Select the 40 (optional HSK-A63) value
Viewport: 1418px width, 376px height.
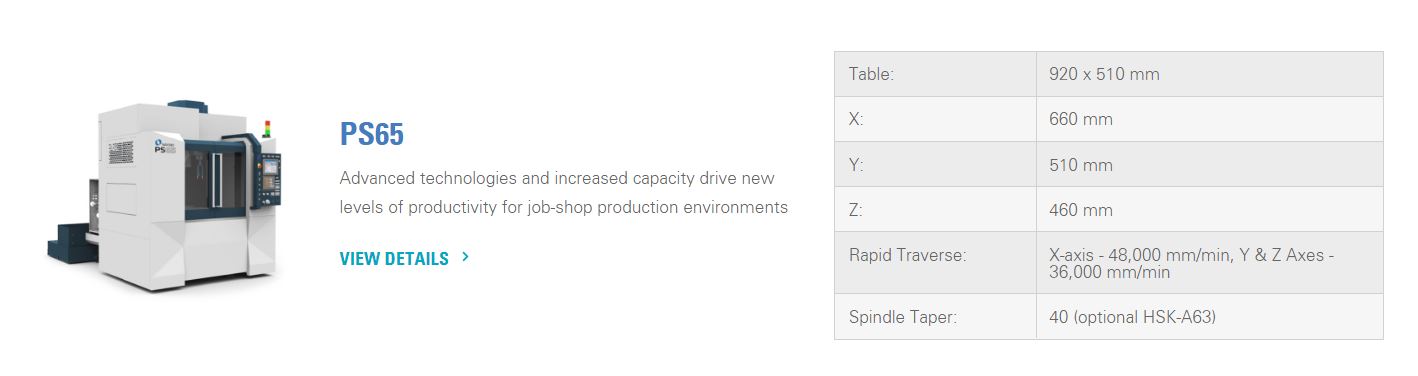point(1132,317)
